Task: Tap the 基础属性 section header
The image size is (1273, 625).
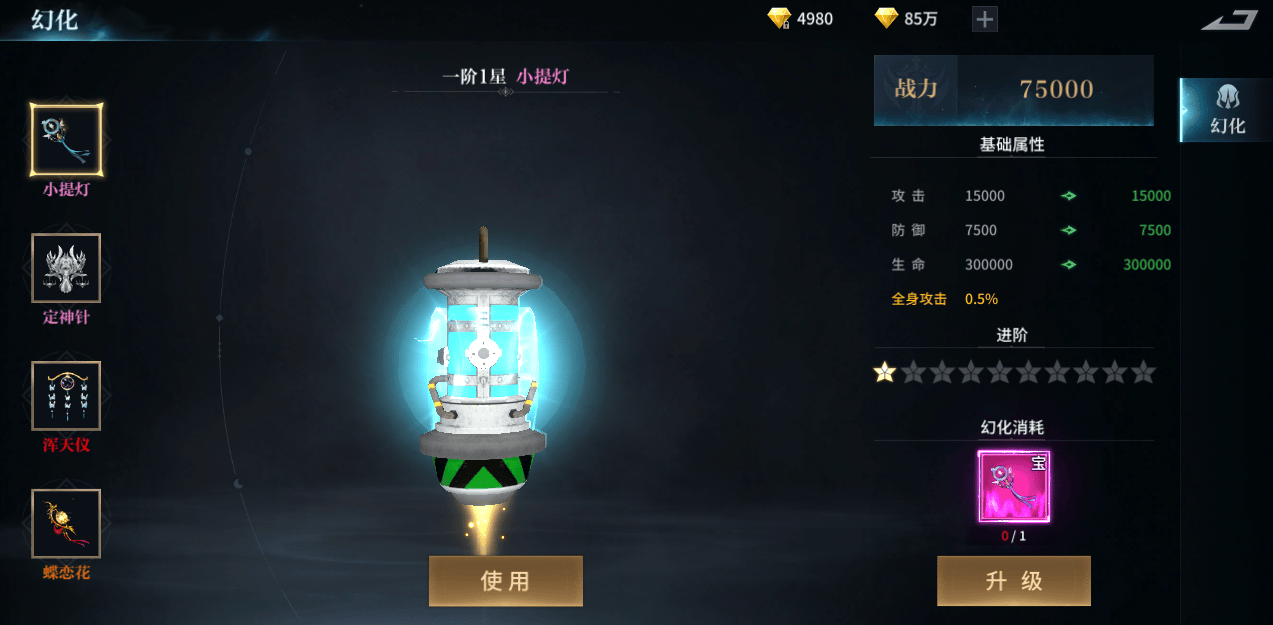Action: point(1012,145)
